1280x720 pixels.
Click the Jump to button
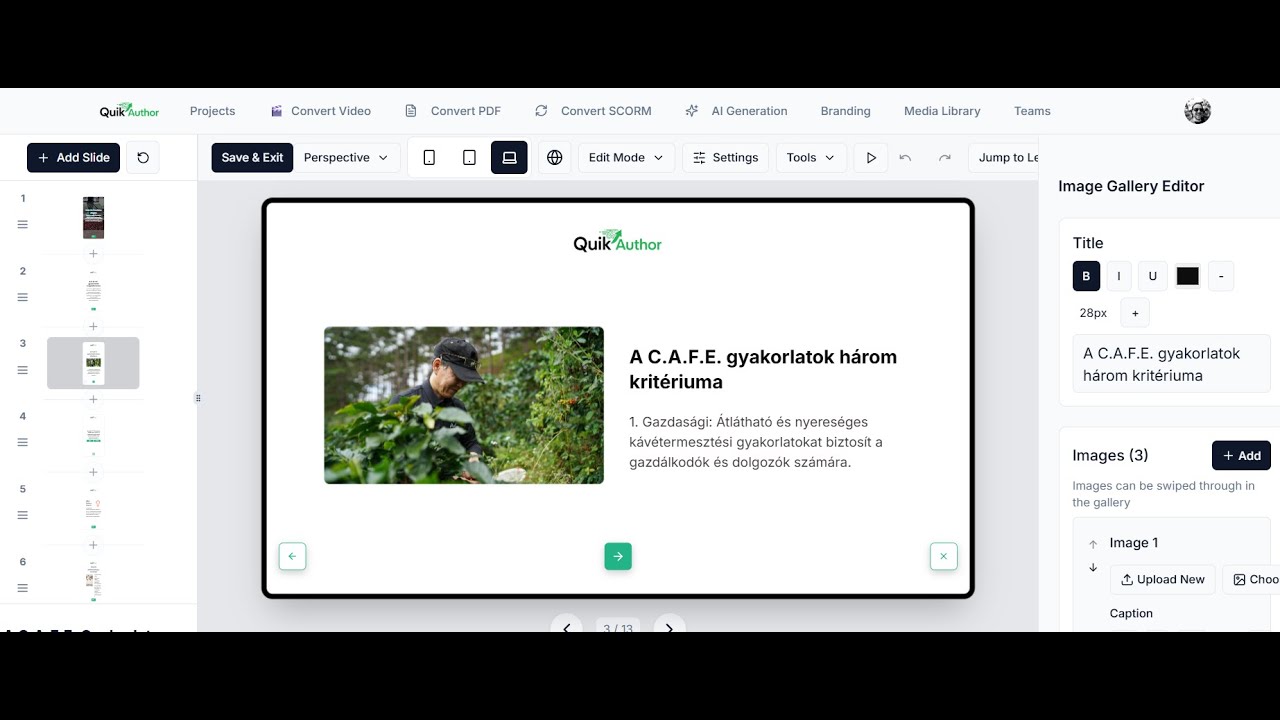pyautogui.click(x=1004, y=158)
